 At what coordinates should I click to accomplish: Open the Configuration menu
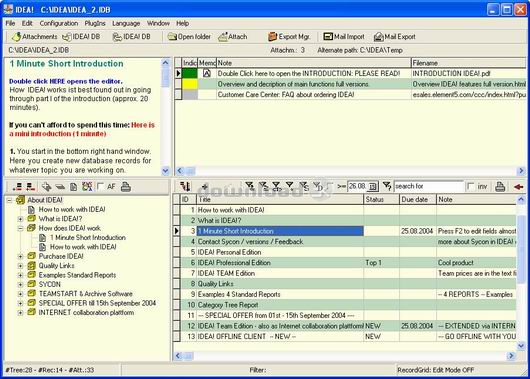pos(59,23)
